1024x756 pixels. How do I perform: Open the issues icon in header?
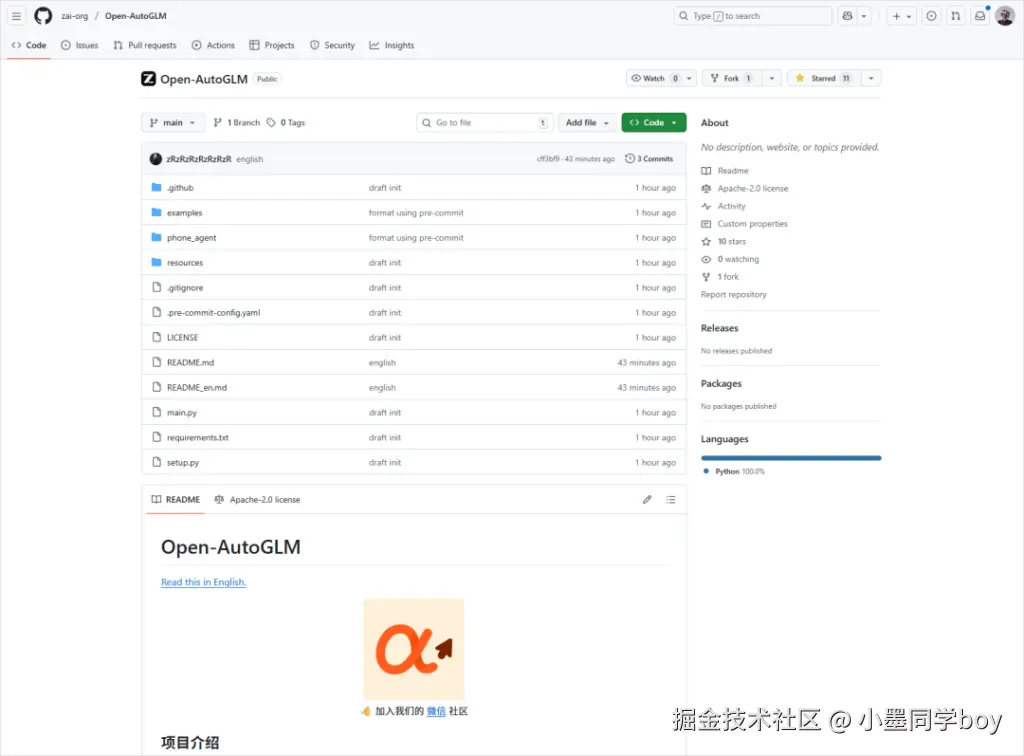(931, 16)
